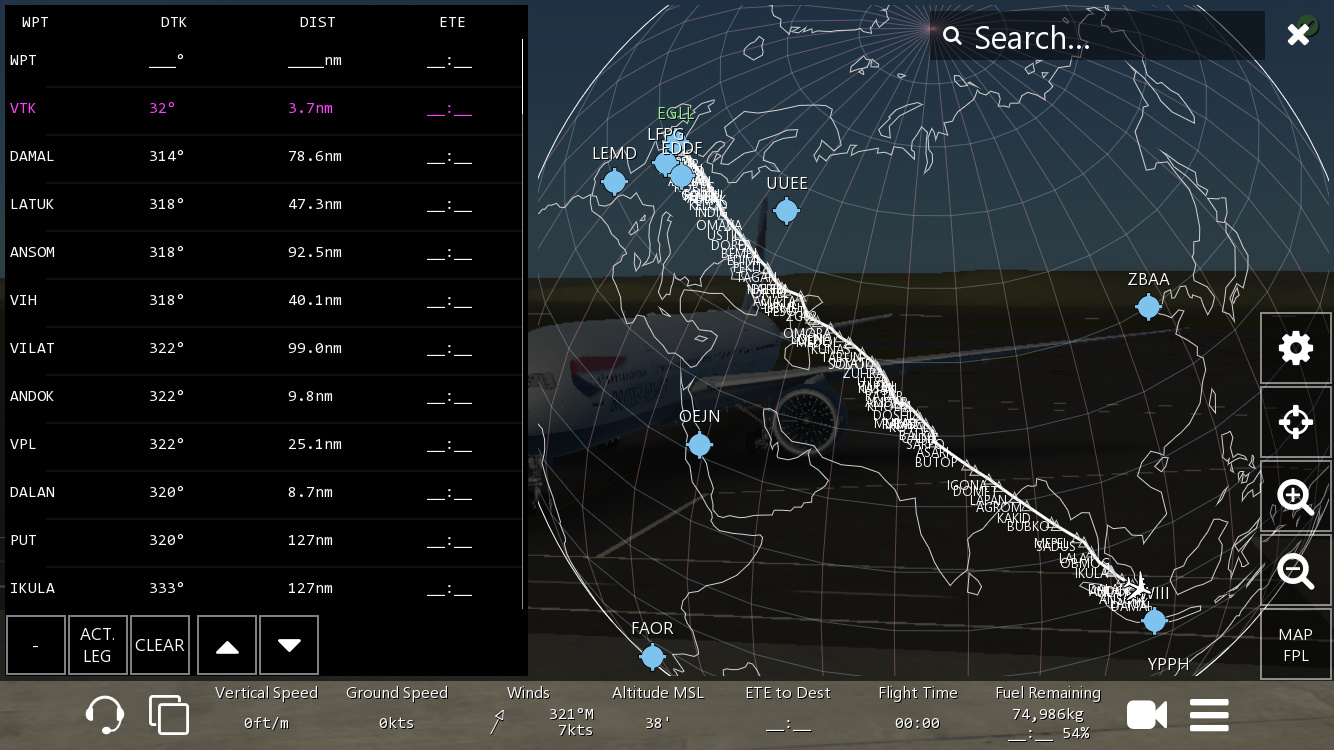
Task: Select the VILAT waypoint row
Action: (x=264, y=348)
